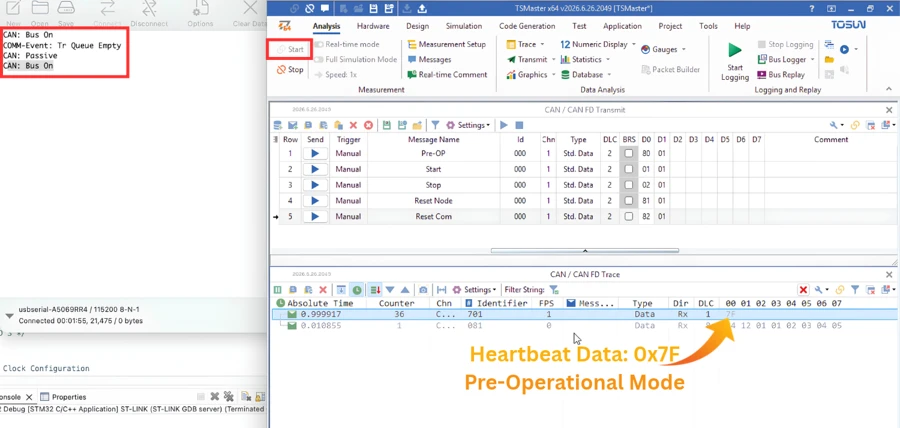Image resolution: width=900 pixels, height=428 pixels.
Task: Toggle BRS checkbox for Reset Com row
Action: (629, 217)
